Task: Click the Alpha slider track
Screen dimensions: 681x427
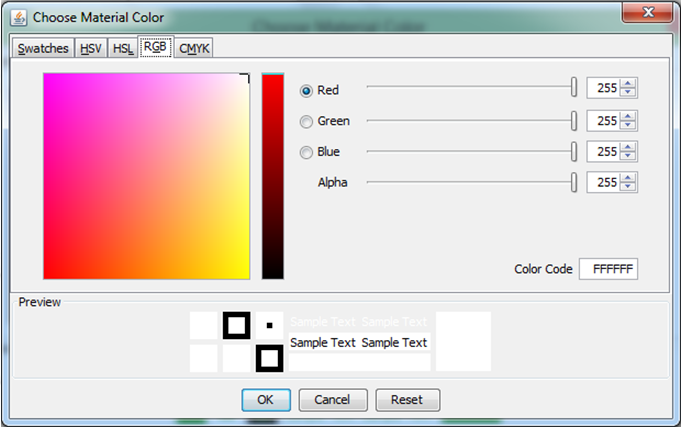Action: tap(470, 182)
